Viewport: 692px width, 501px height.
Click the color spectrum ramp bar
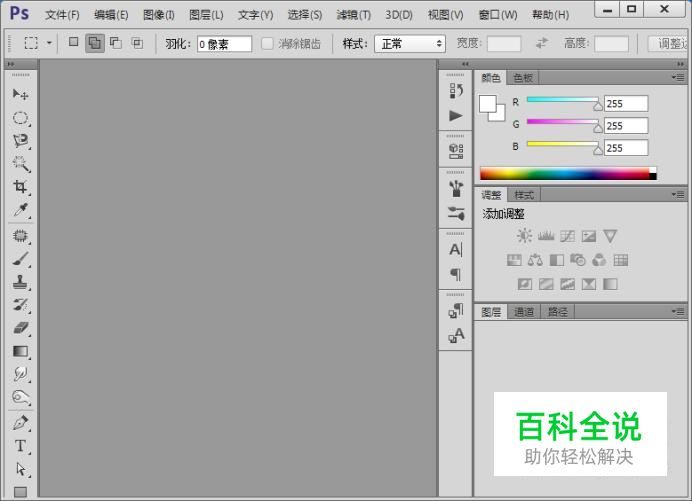click(x=565, y=173)
